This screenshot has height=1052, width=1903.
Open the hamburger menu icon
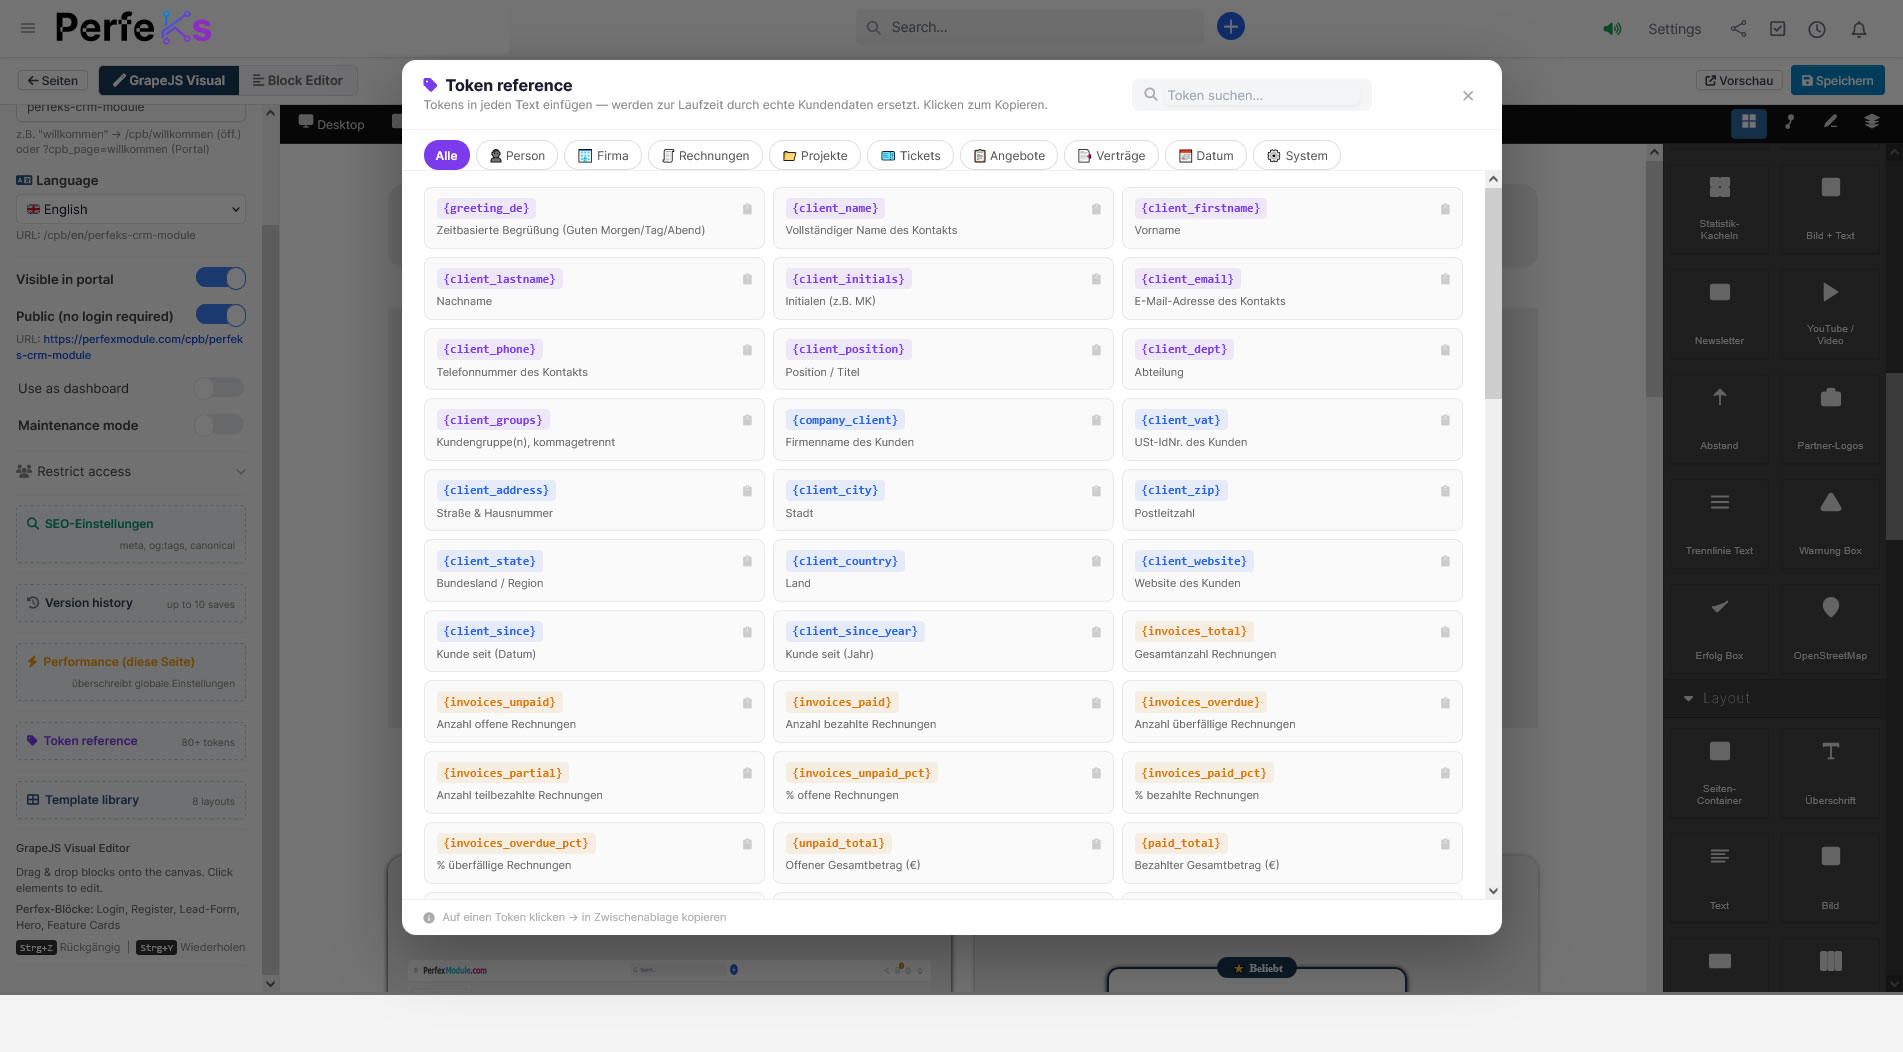click(x=28, y=28)
